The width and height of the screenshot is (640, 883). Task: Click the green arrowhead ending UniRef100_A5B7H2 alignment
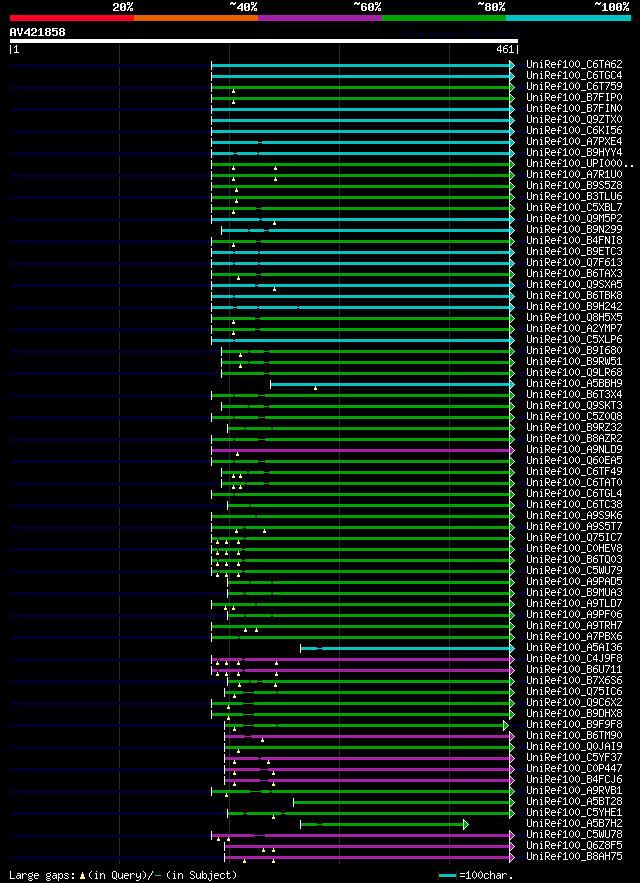coord(466,825)
